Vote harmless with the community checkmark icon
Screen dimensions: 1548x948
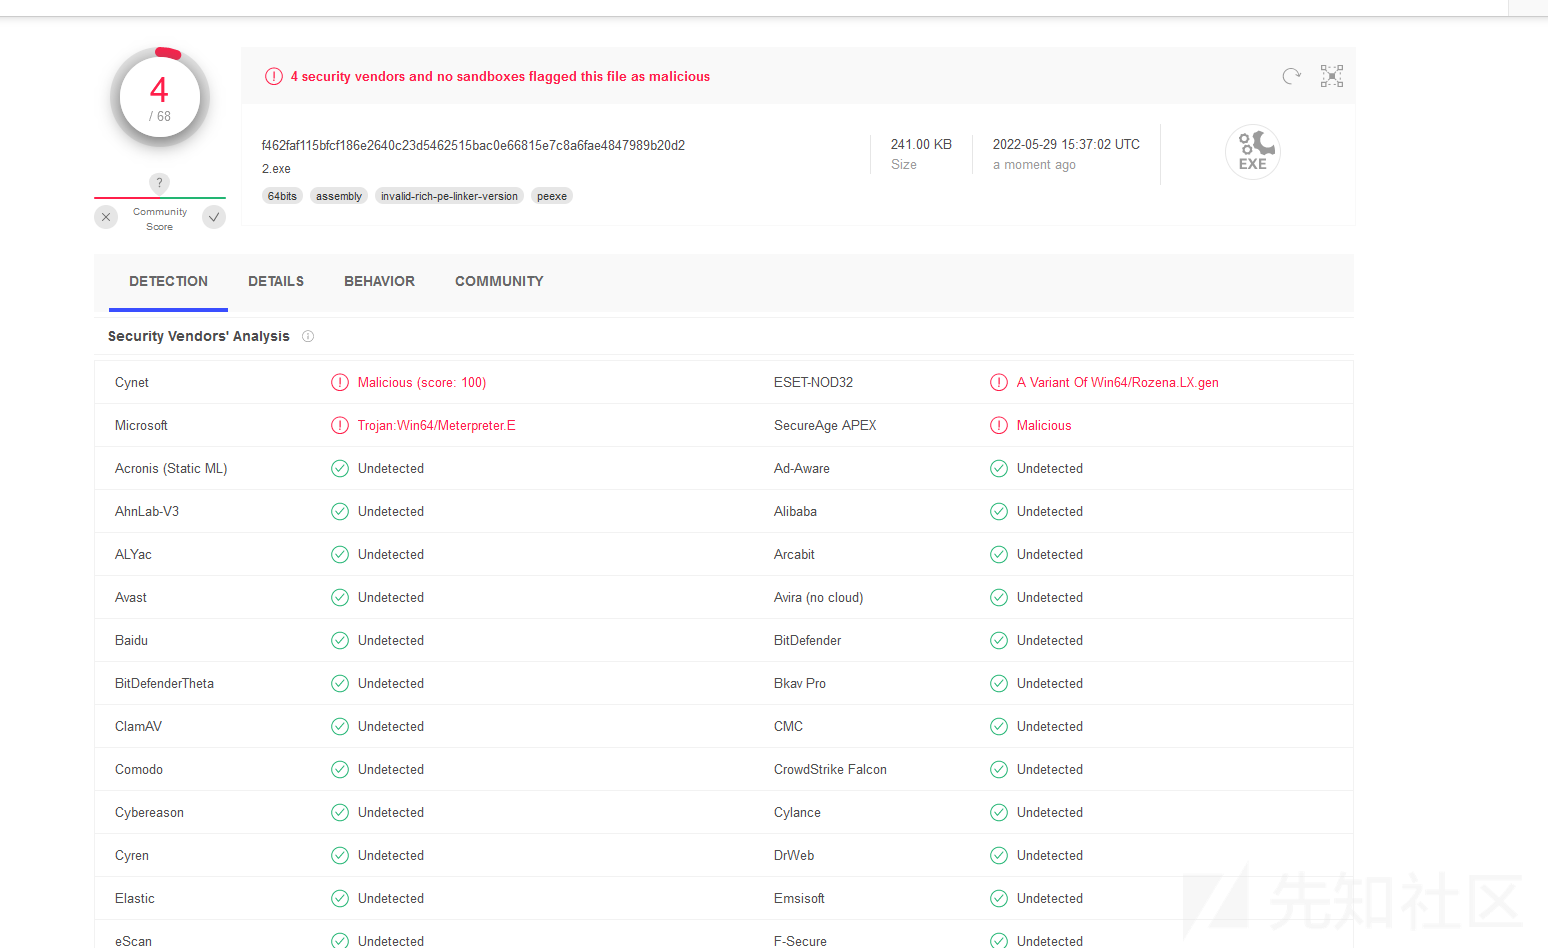click(214, 217)
